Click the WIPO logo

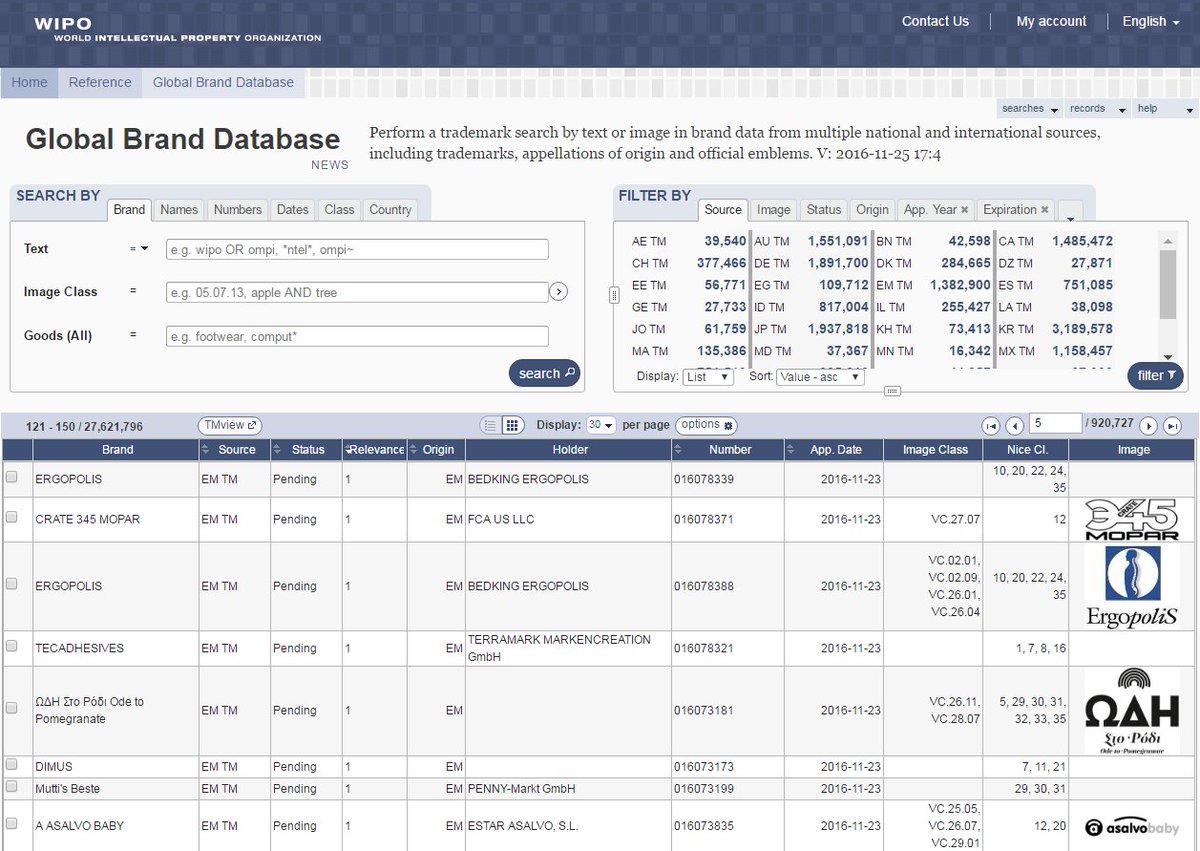[x=177, y=30]
